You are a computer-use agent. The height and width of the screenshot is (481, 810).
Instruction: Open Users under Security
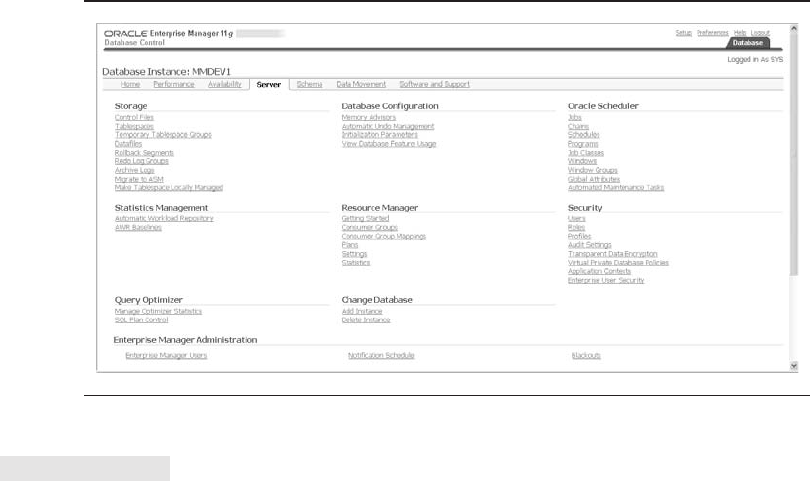point(577,218)
